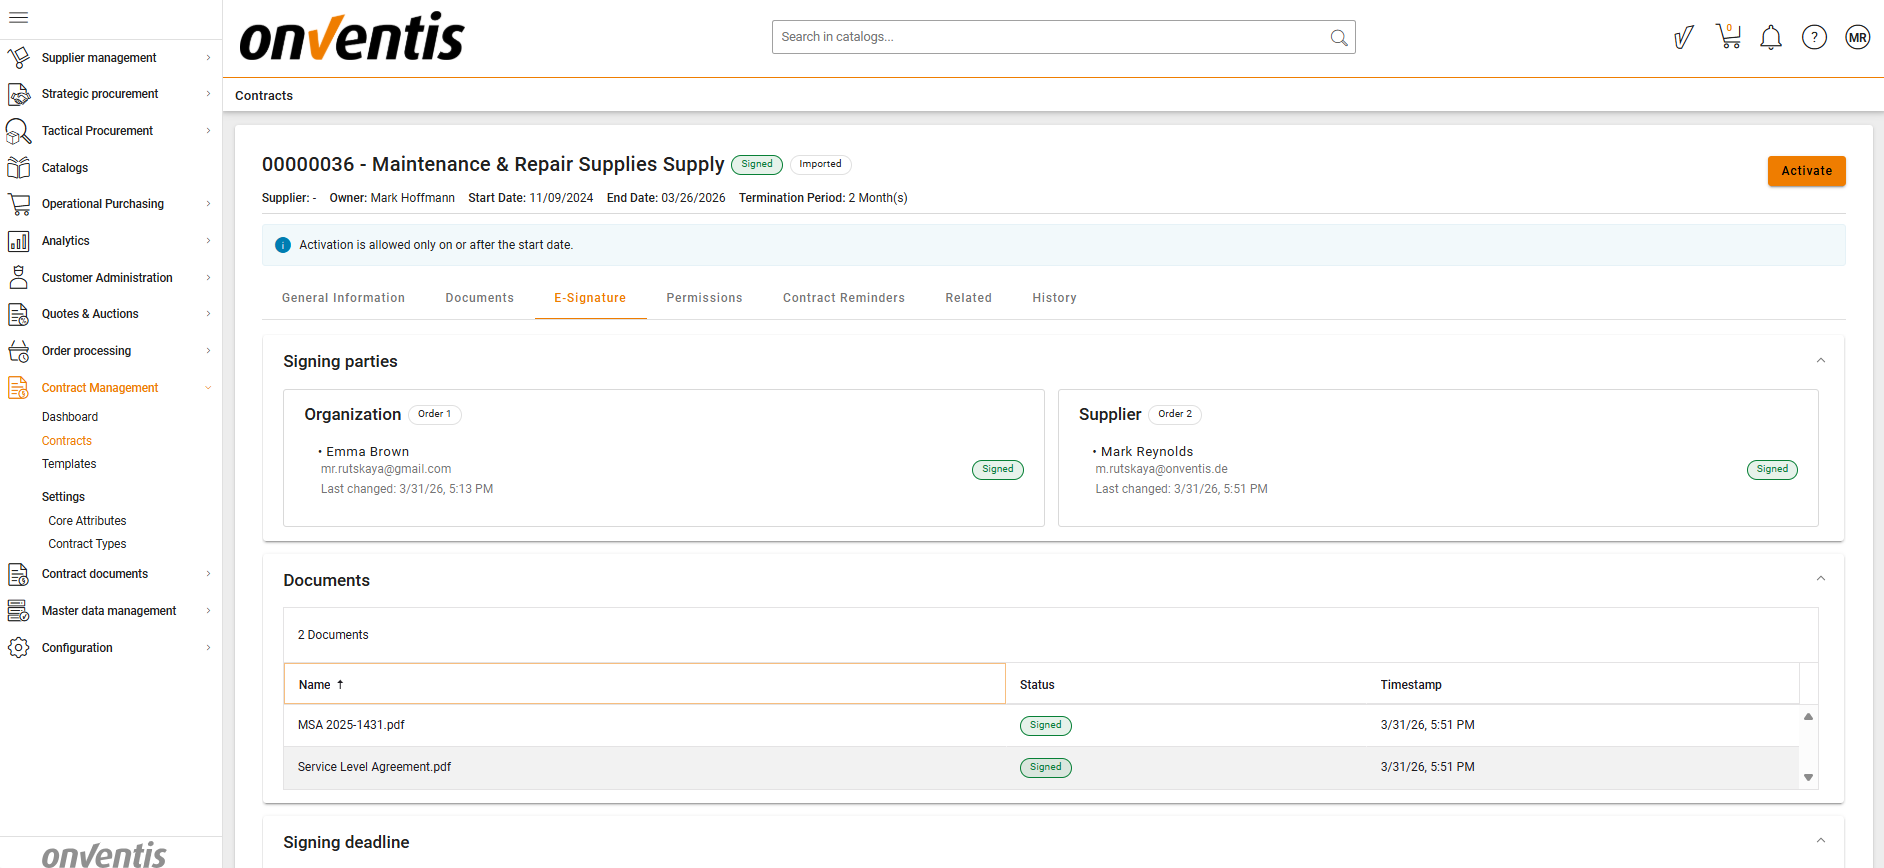Sort documents by the Name column
Screen dimensions: 1884x868
[315, 685]
